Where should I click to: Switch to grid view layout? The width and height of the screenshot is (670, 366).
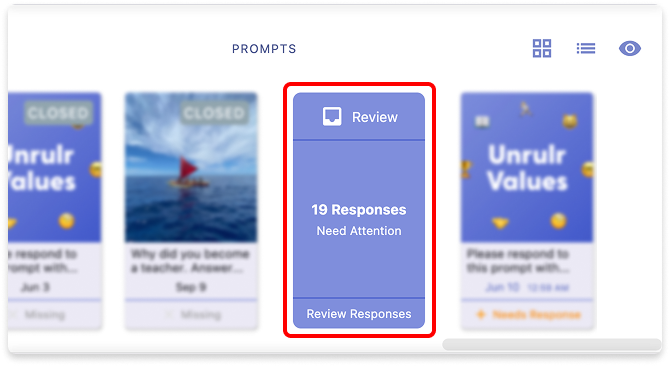tap(542, 48)
